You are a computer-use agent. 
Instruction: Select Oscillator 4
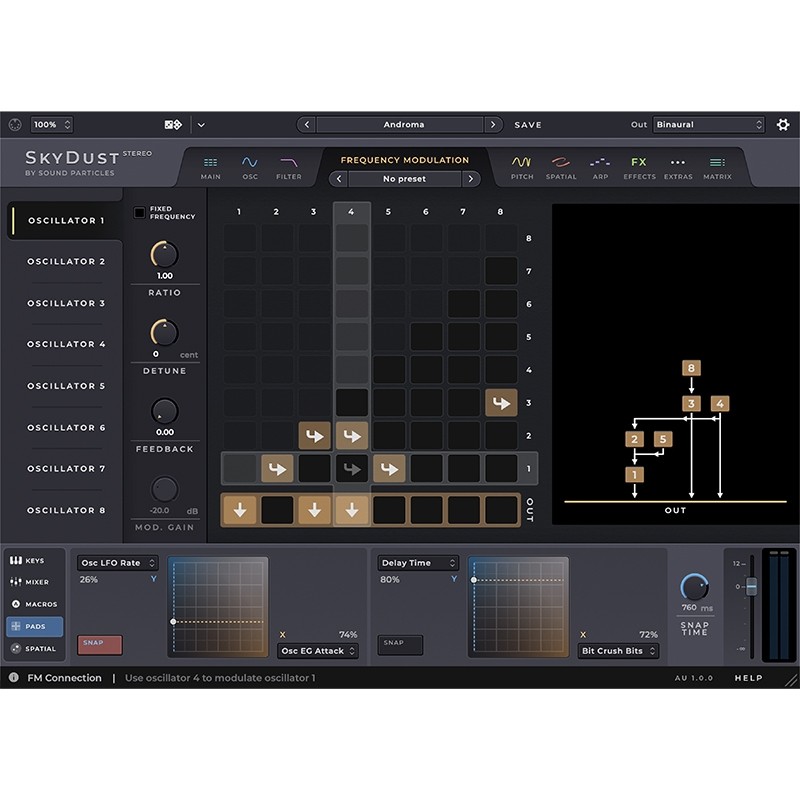click(x=65, y=344)
